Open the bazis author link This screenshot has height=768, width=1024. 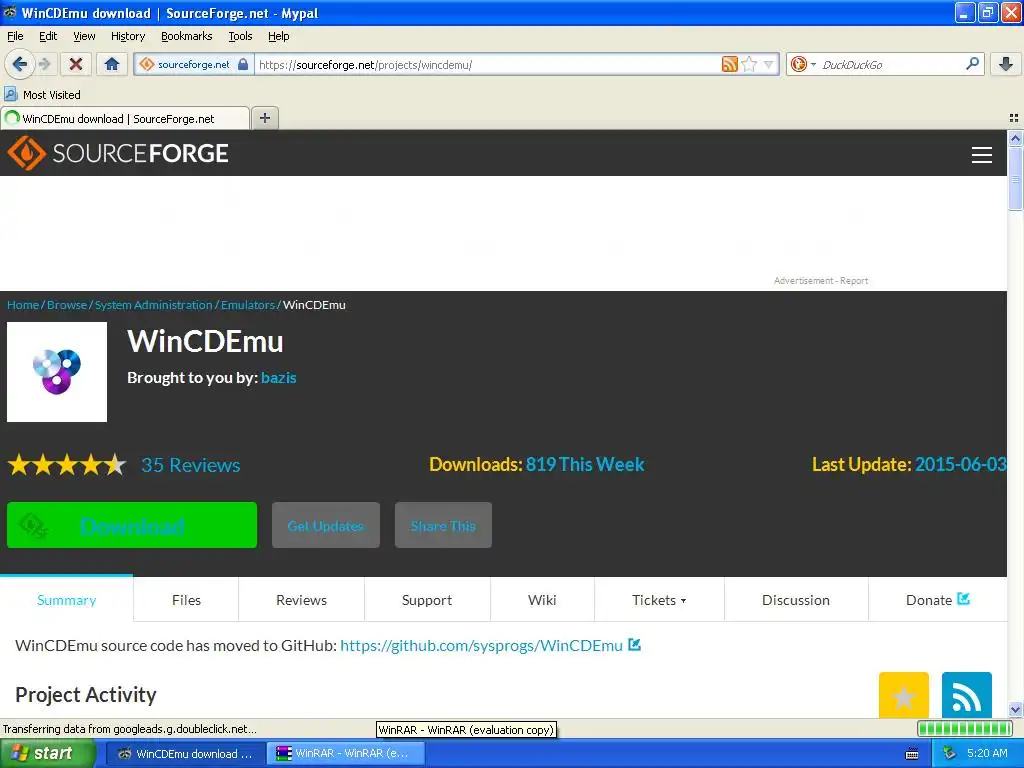pos(278,377)
